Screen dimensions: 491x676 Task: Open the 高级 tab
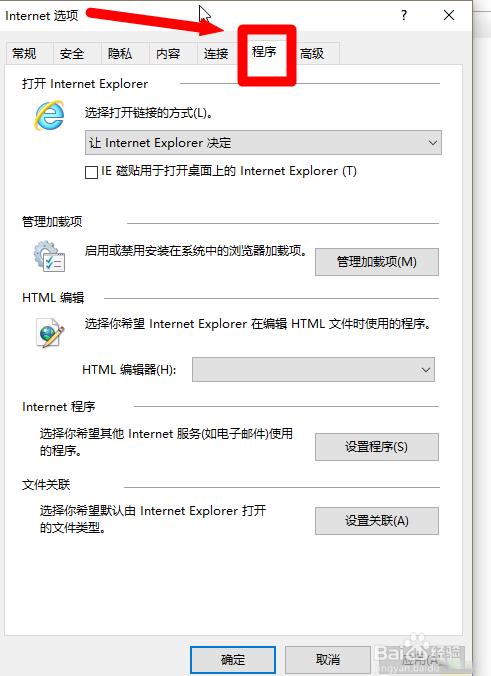coord(312,53)
